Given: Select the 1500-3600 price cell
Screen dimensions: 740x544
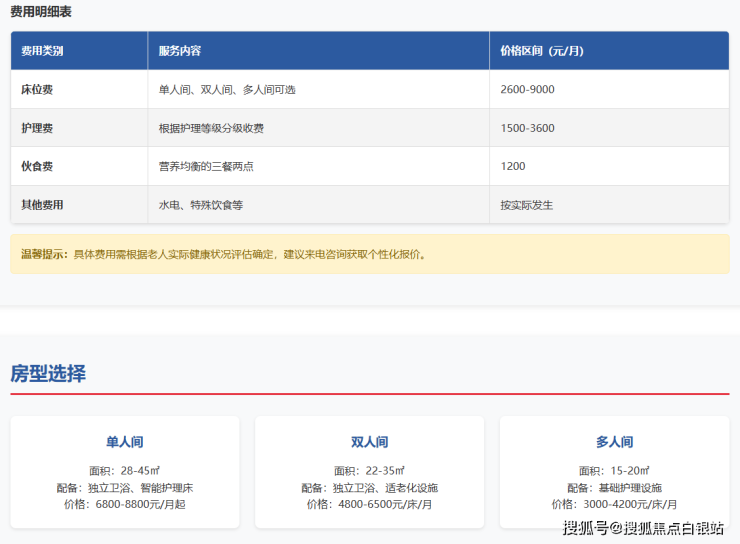Looking at the screenshot, I should [528, 128].
